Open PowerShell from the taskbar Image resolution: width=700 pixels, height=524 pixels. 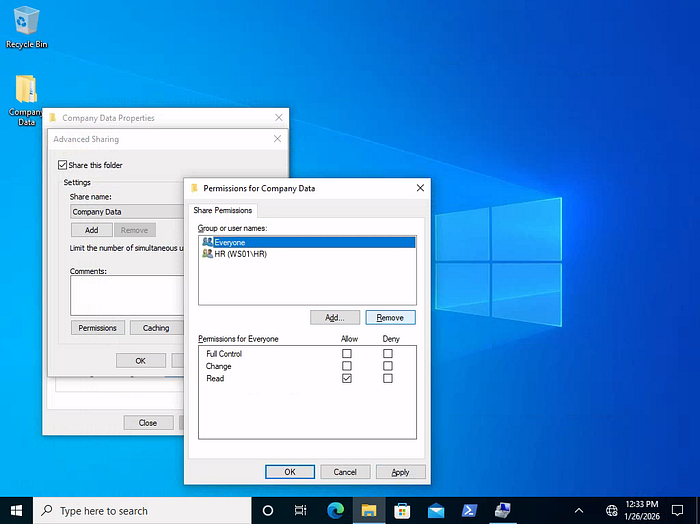469,510
